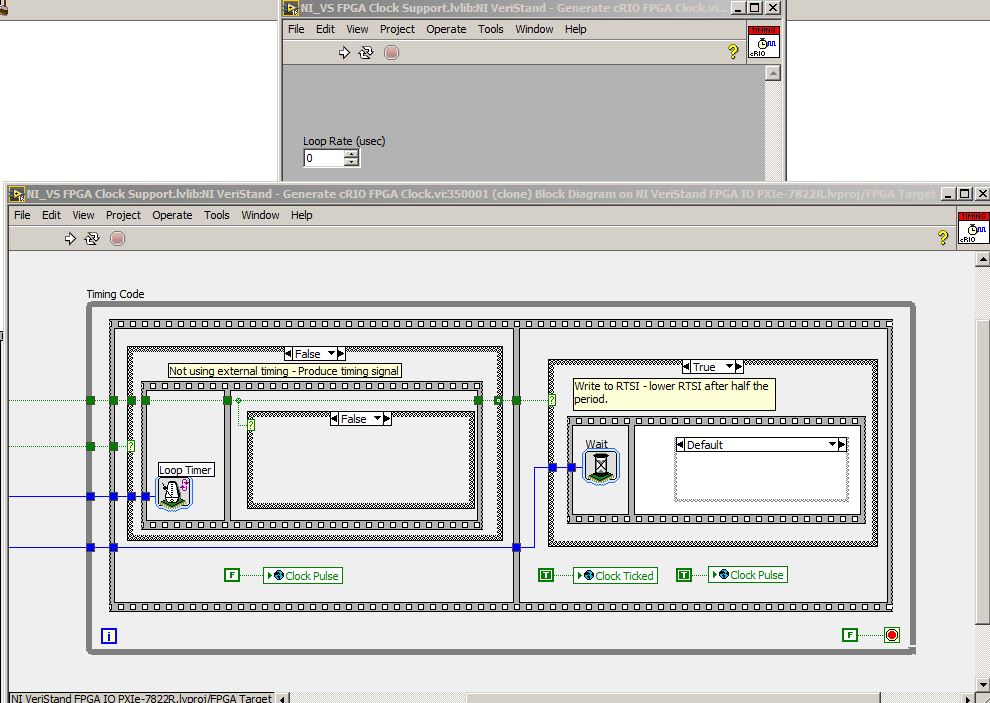Click FPGA Target project path in status bar
The height and width of the screenshot is (703, 990).
click(142, 698)
